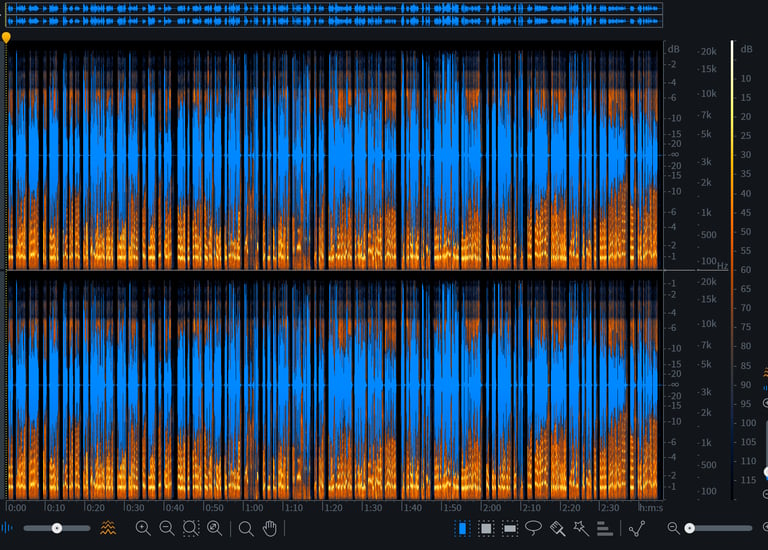Click the zoom out magnifier on the left toolbar
This screenshot has height=550, width=768.
167,528
